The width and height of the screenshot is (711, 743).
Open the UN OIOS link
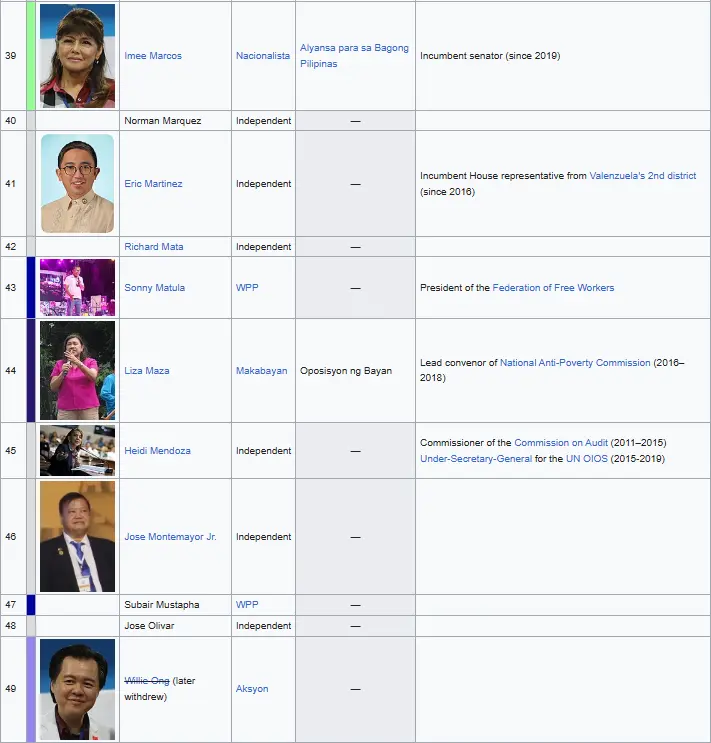click(x=586, y=459)
